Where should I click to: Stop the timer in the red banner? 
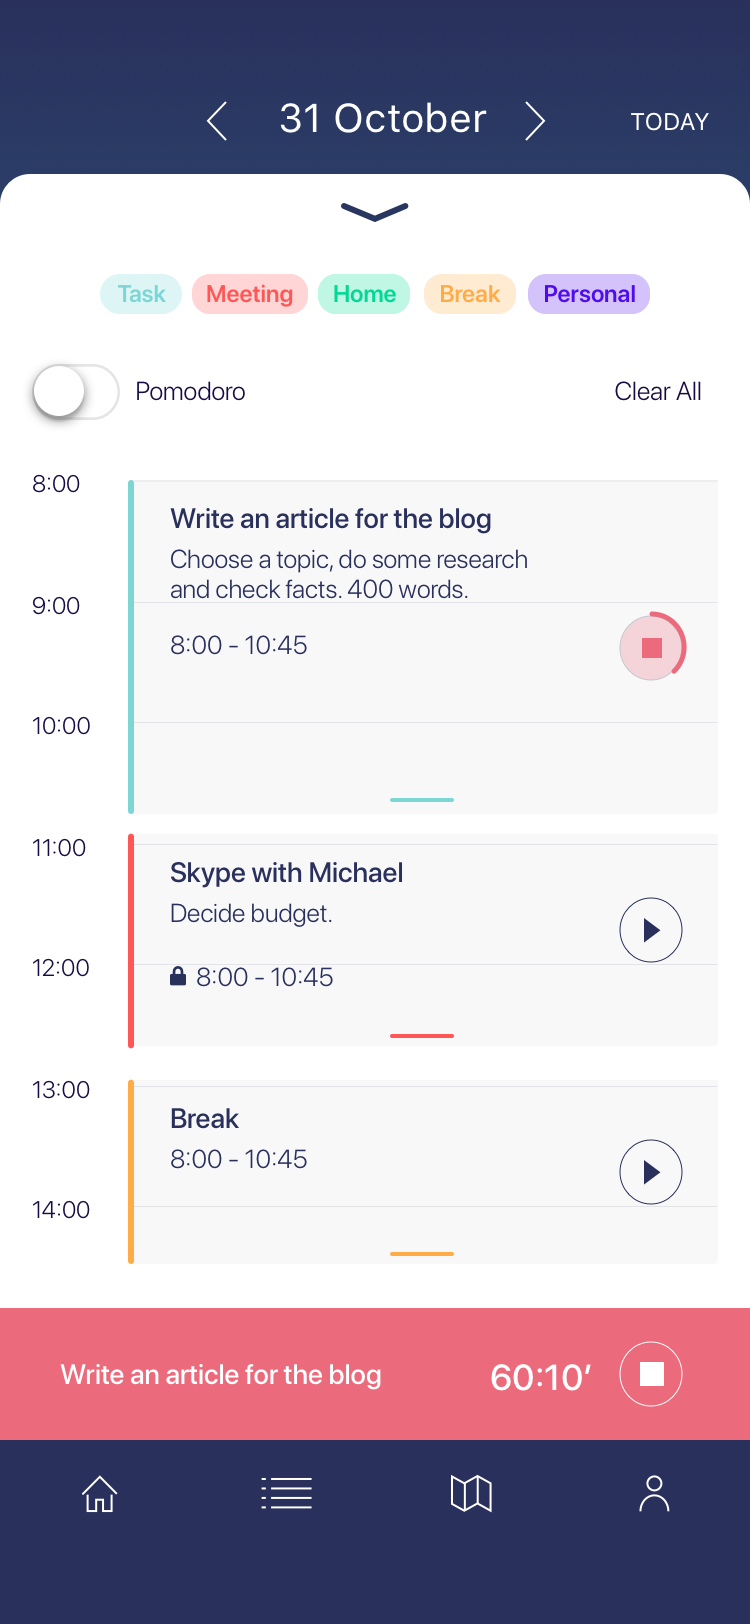tap(651, 1374)
